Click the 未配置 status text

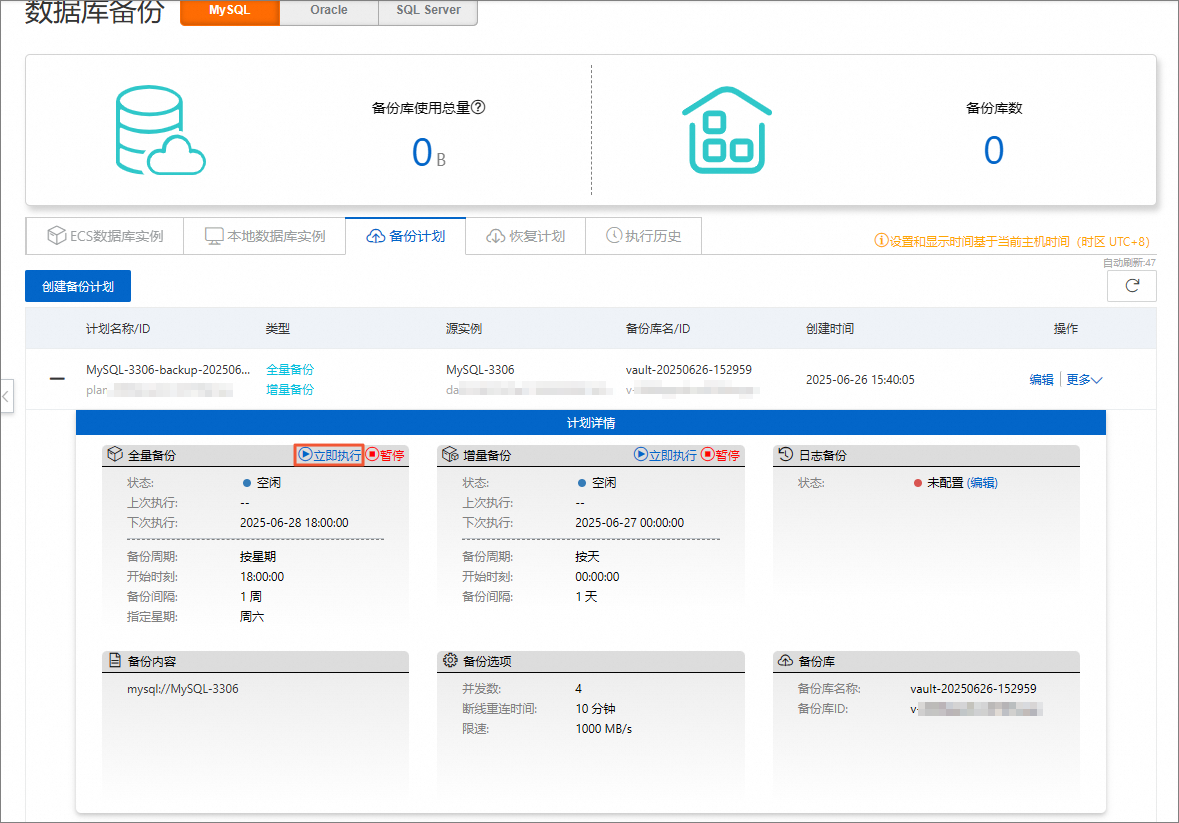pyautogui.click(x=945, y=483)
